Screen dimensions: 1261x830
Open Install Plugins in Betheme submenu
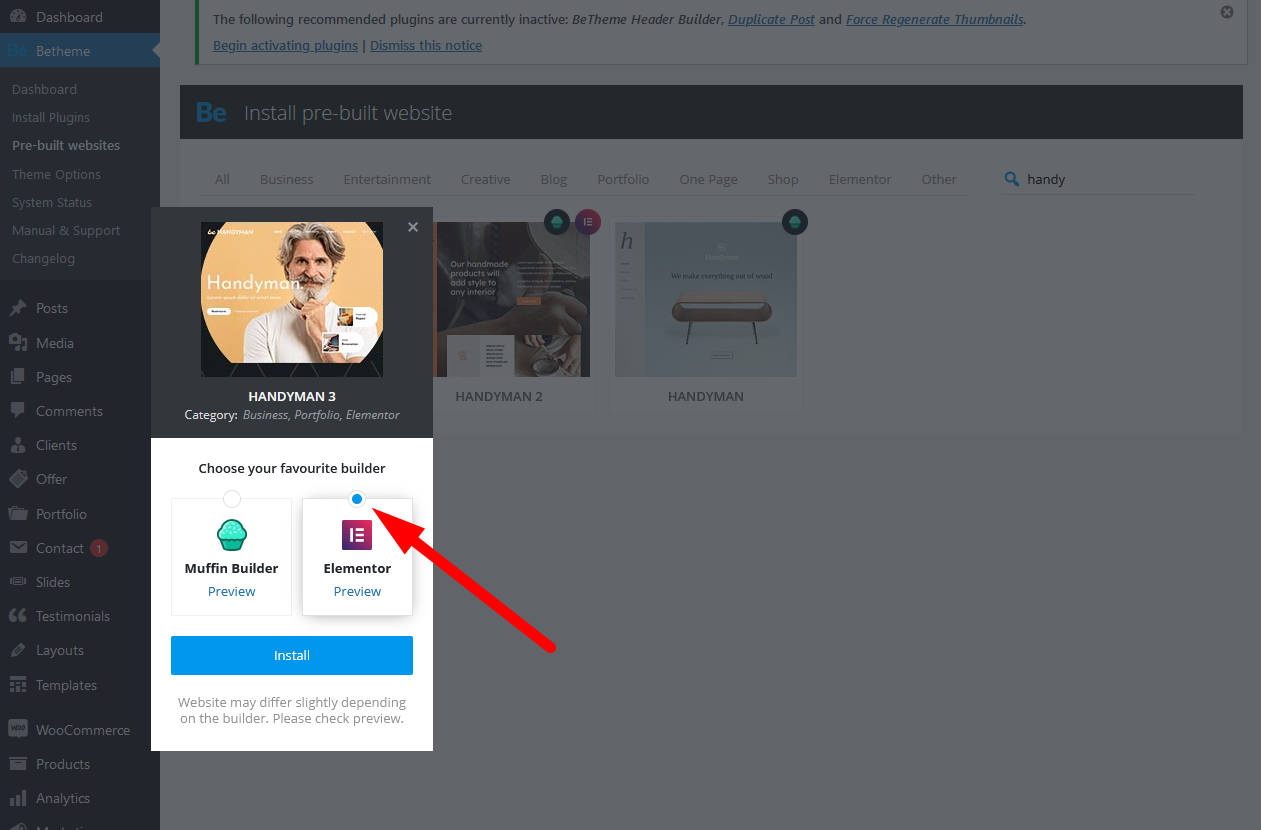(51, 117)
